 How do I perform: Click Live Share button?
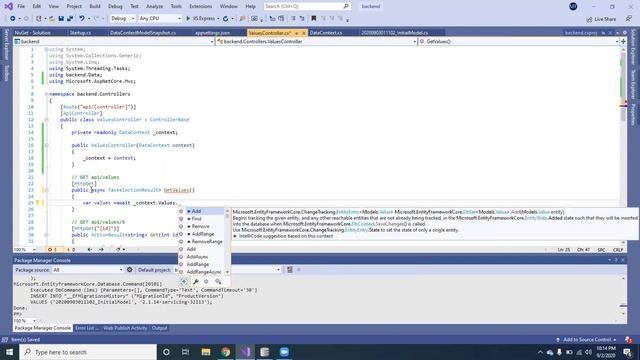(602, 19)
